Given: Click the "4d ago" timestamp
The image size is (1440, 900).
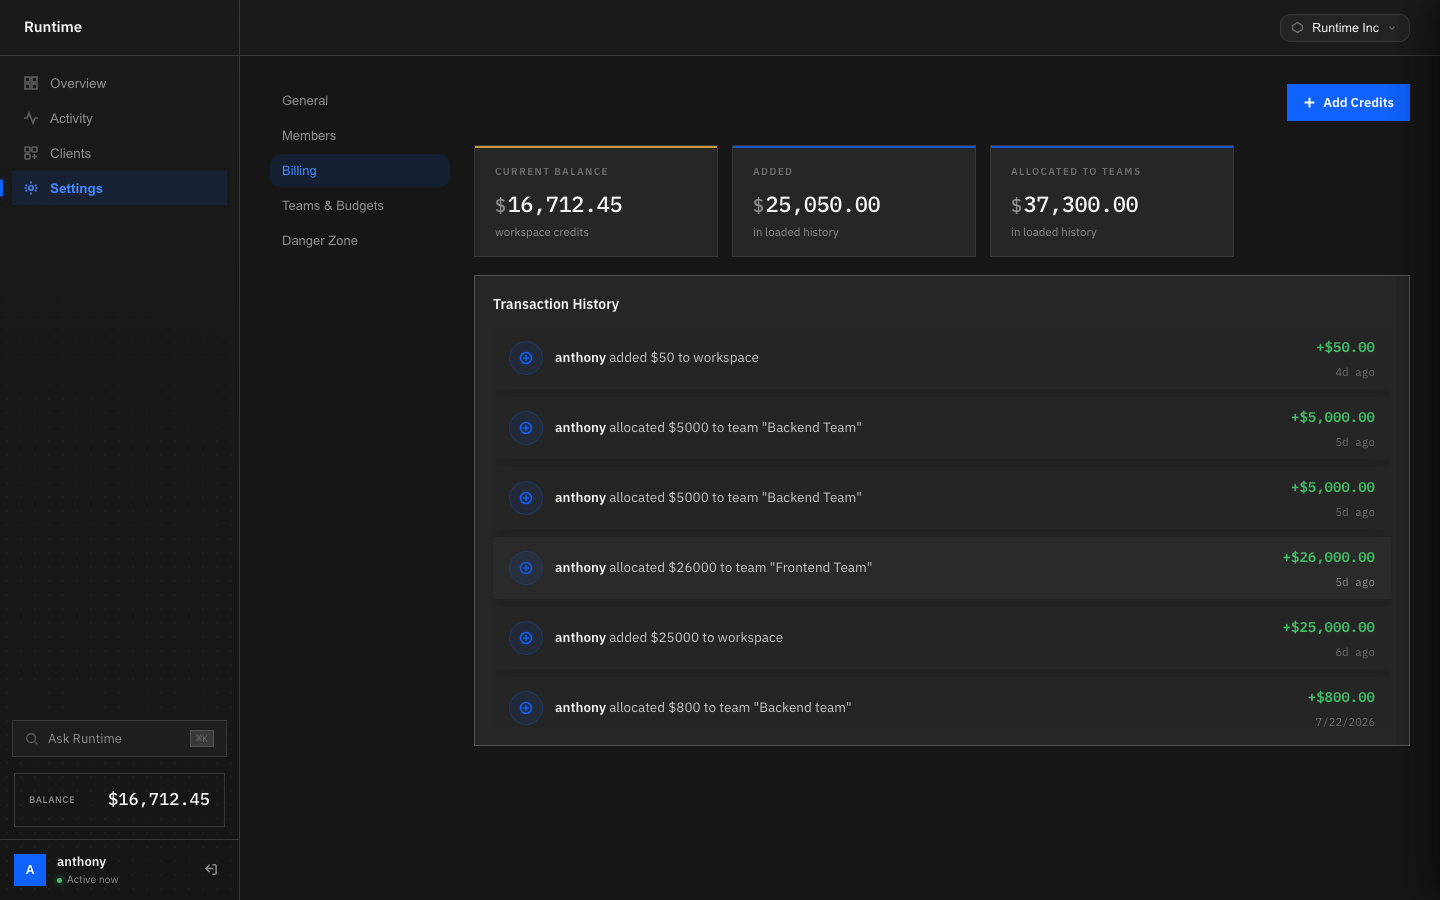Looking at the screenshot, I should 1355,372.
